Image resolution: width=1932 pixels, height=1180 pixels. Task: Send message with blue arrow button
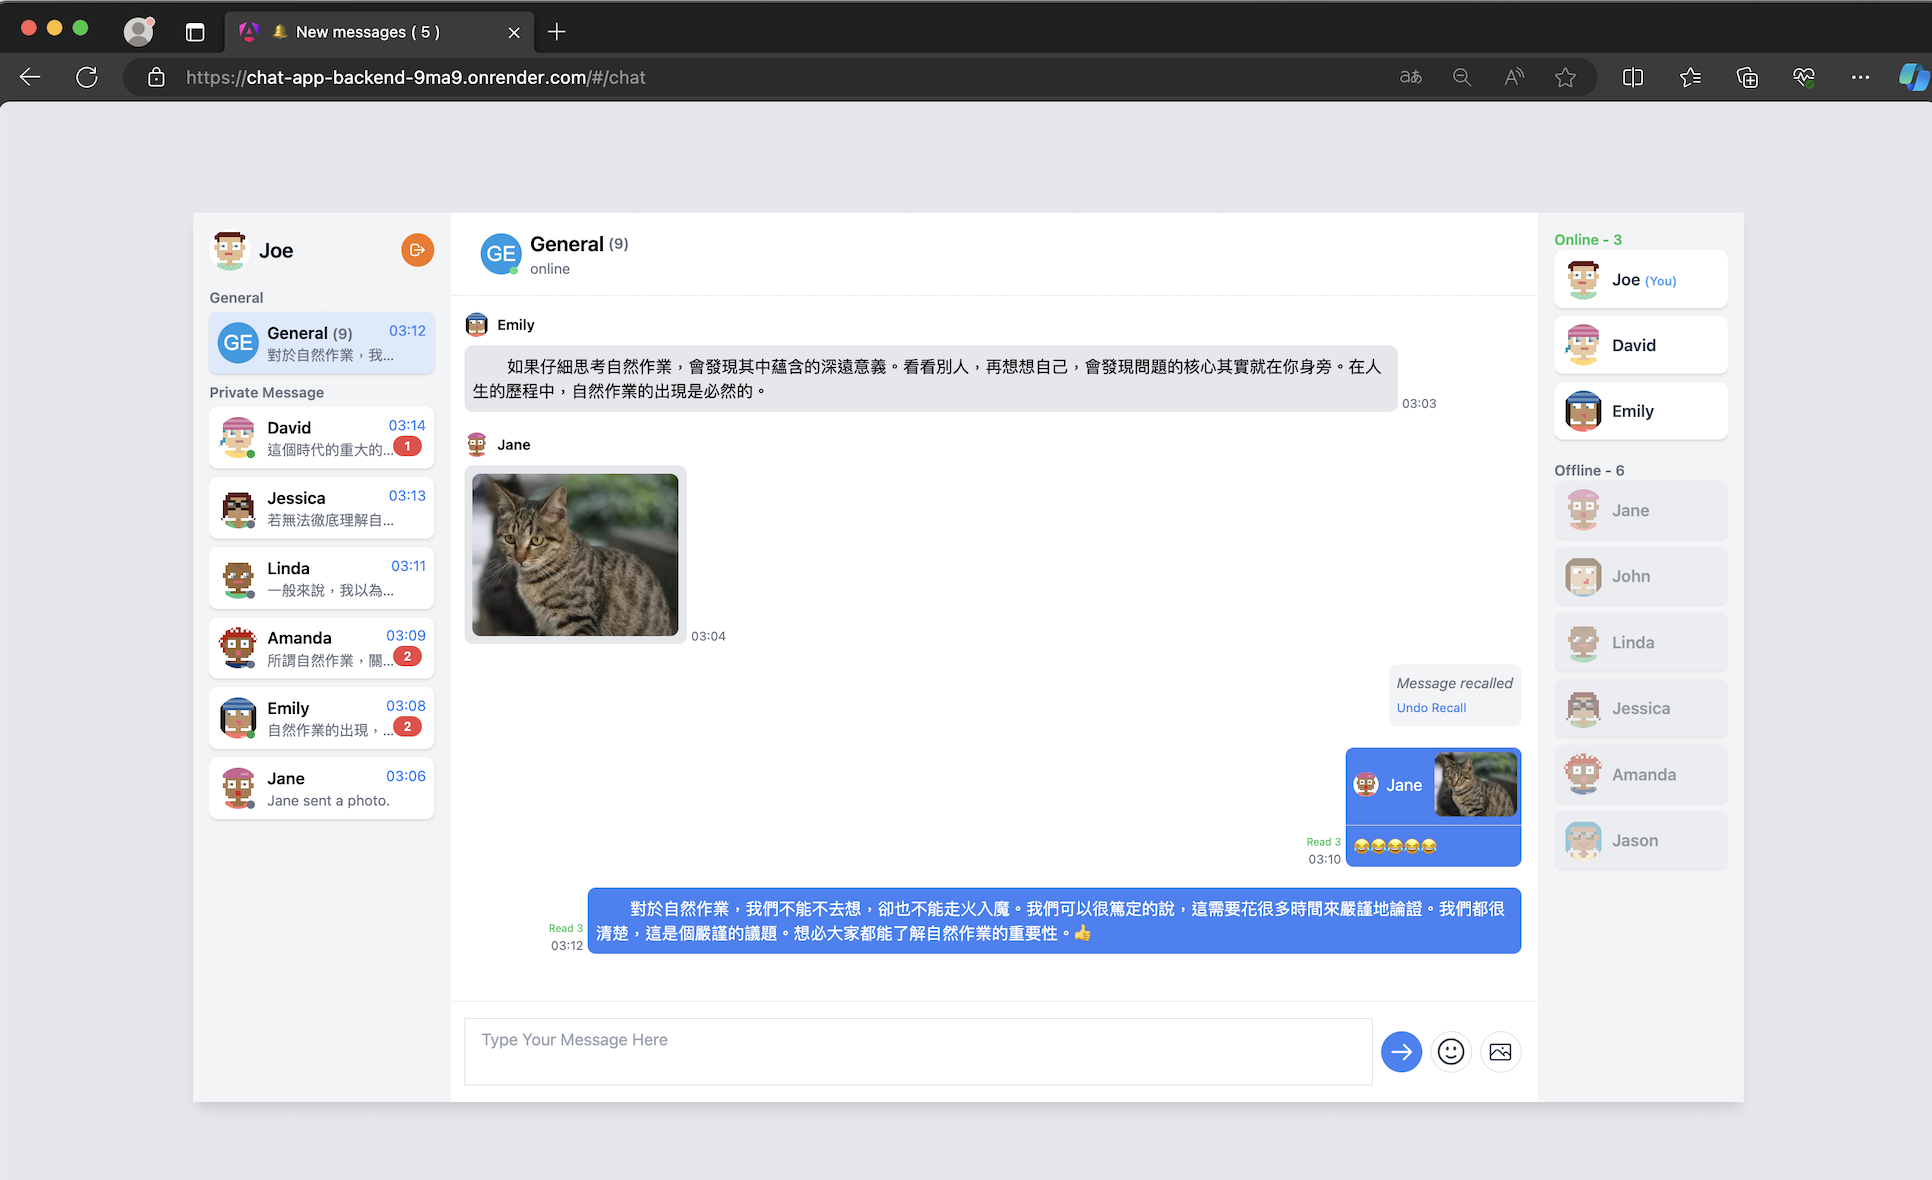coord(1401,1051)
